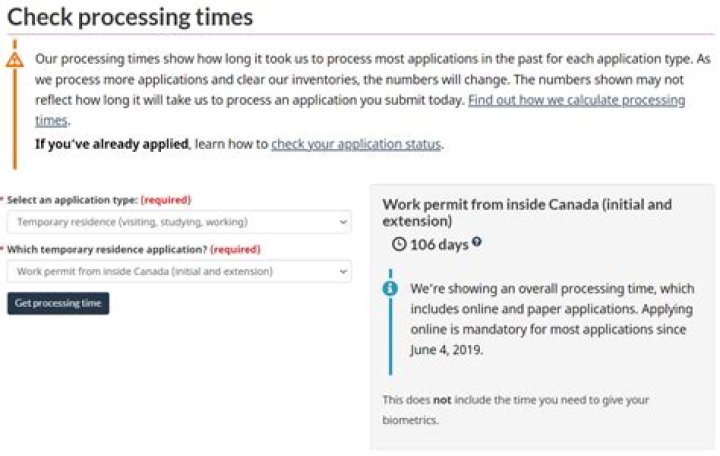Click the 'Work permit from inside Canada' result heading

pos(527,212)
